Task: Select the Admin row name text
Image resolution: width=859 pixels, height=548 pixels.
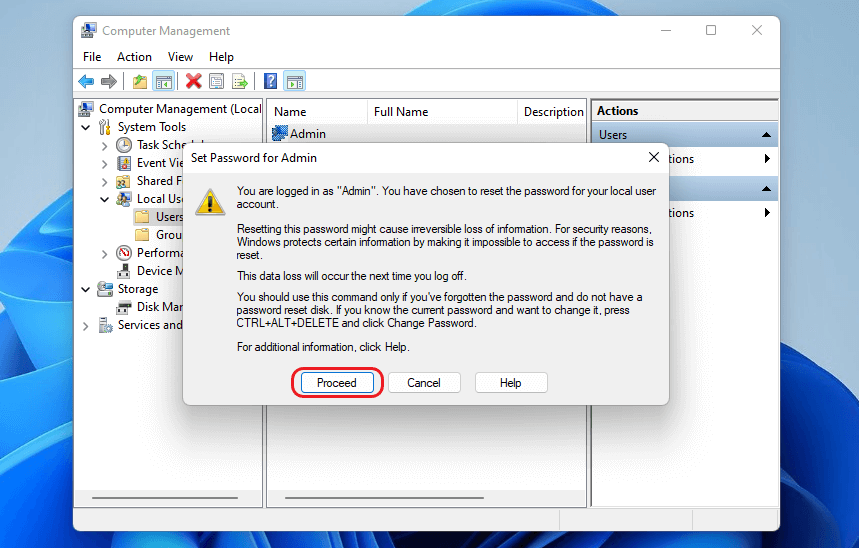Action: pos(308,134)
